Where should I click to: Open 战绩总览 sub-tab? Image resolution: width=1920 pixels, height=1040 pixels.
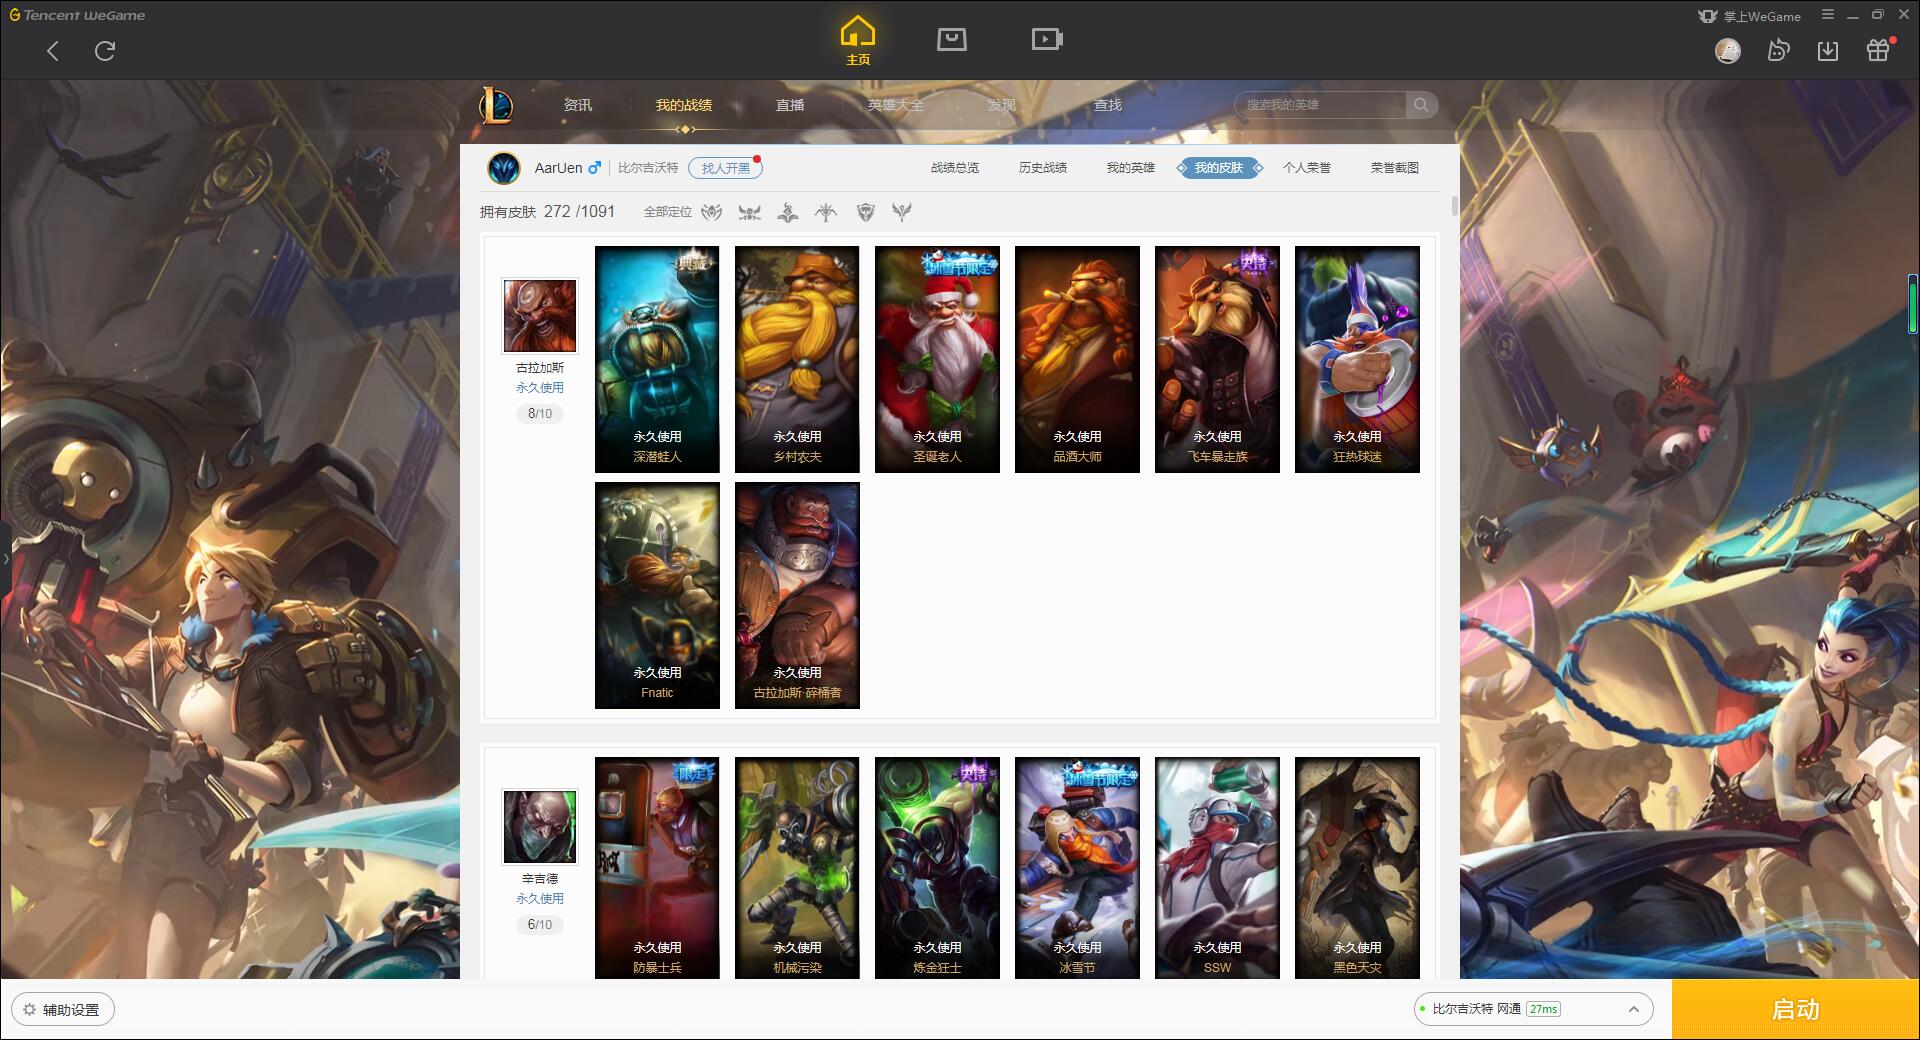coord(955,168)
